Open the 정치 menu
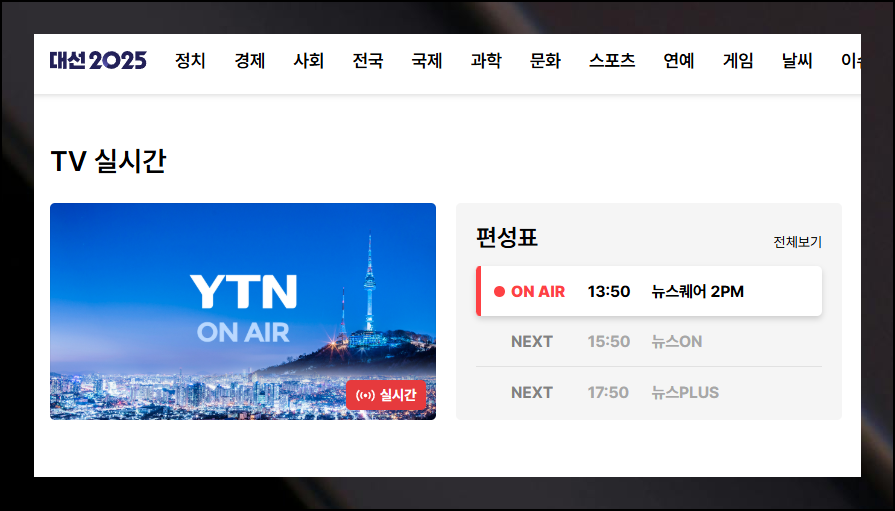This screenshot has height=511, width=895. tap(190, 61)
